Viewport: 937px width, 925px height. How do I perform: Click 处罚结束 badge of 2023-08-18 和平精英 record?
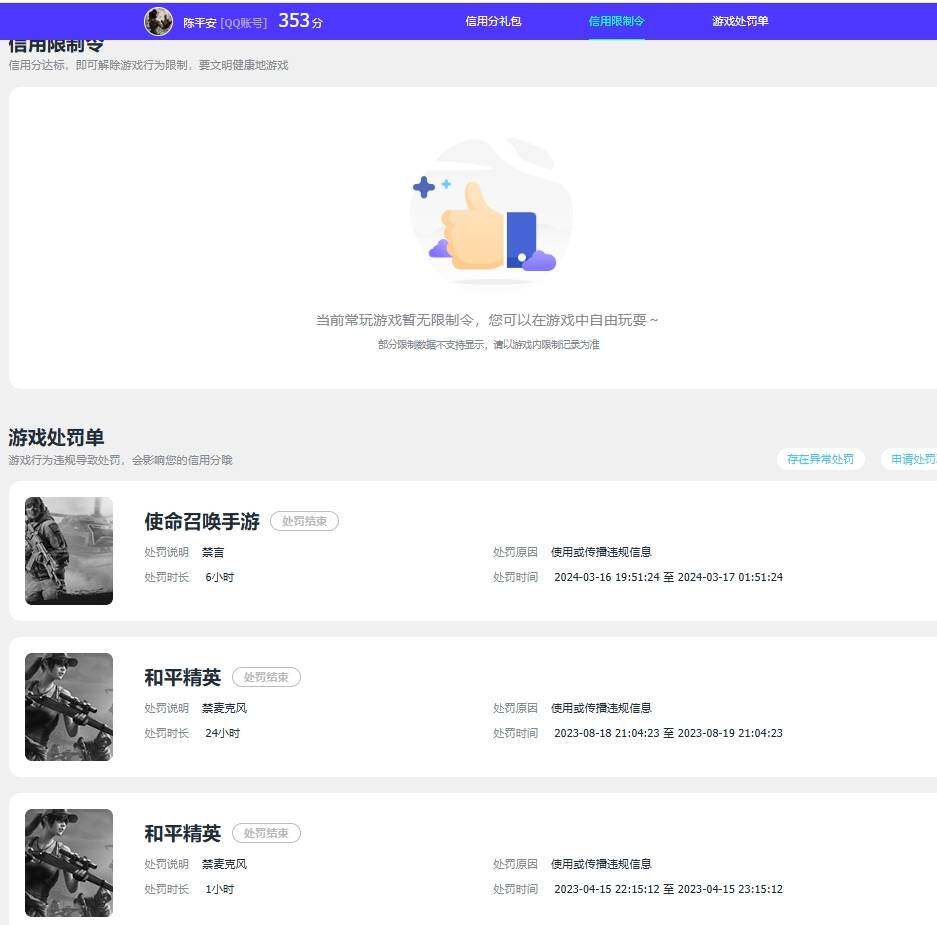tap(266, 677)
